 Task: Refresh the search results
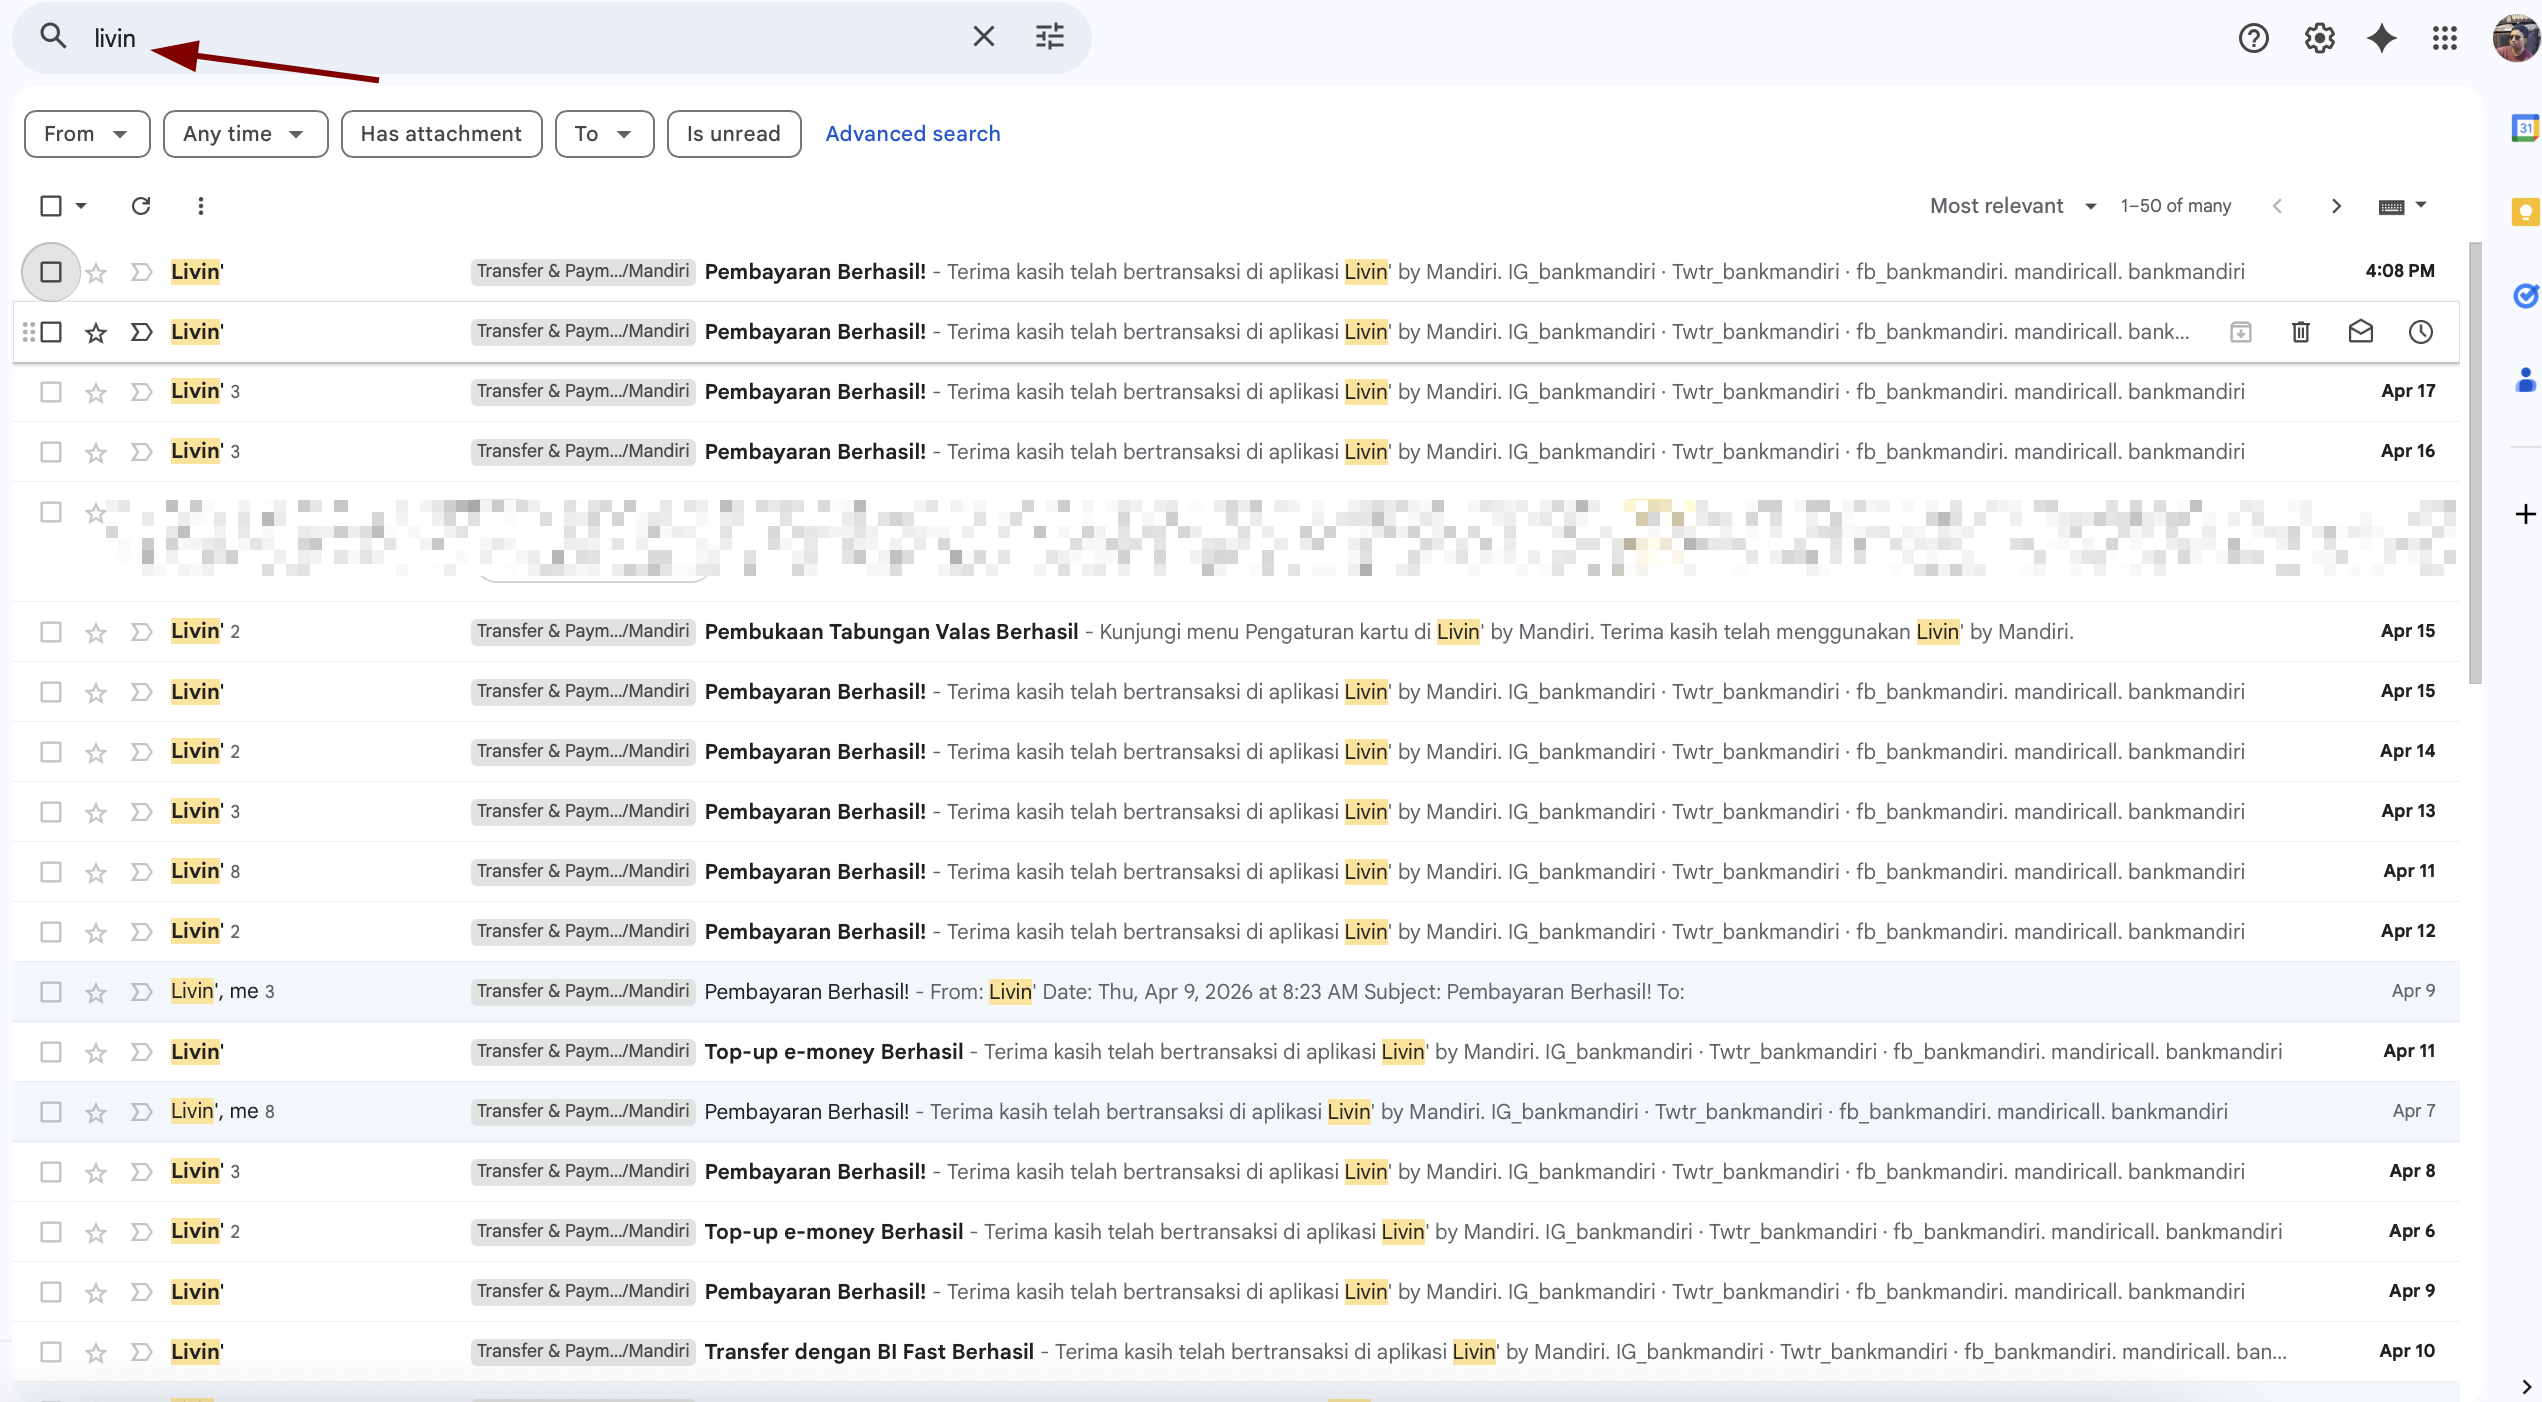tap(141, 205)
